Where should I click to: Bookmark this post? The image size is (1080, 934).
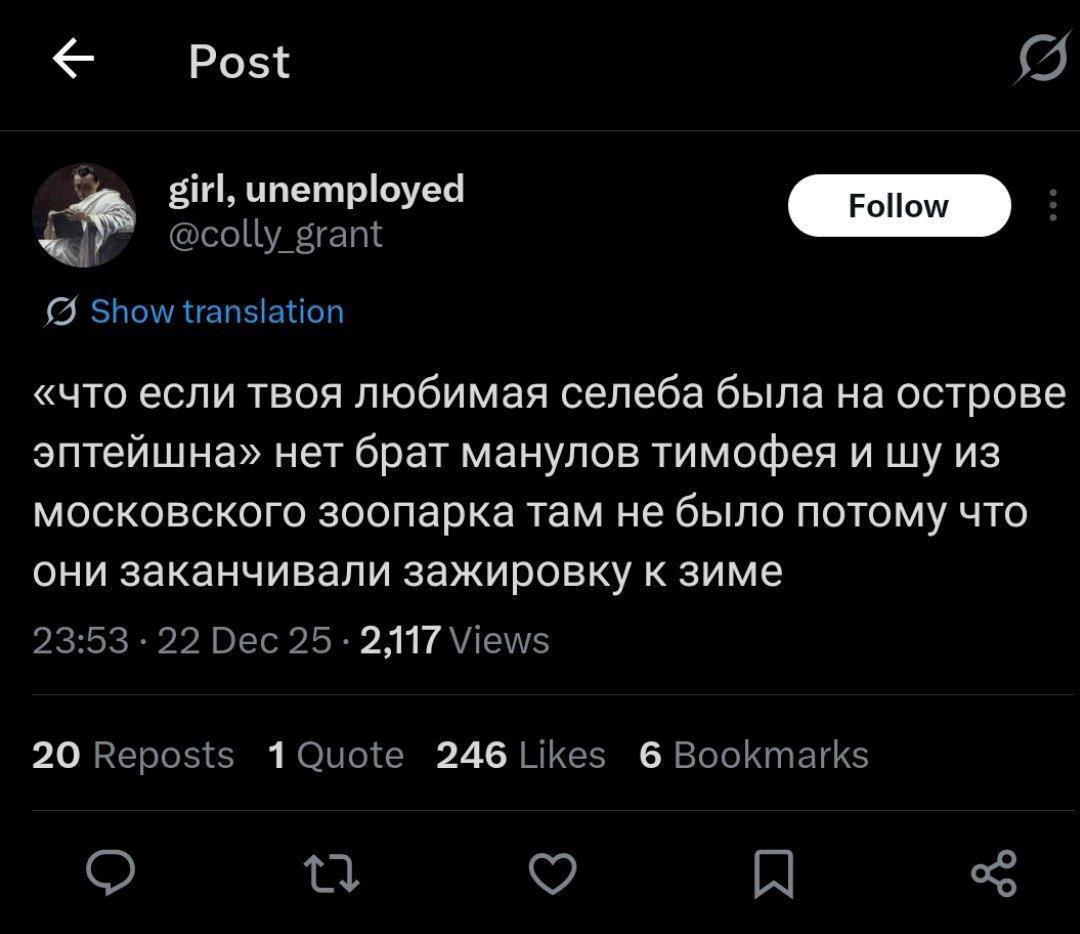(773, 874)
